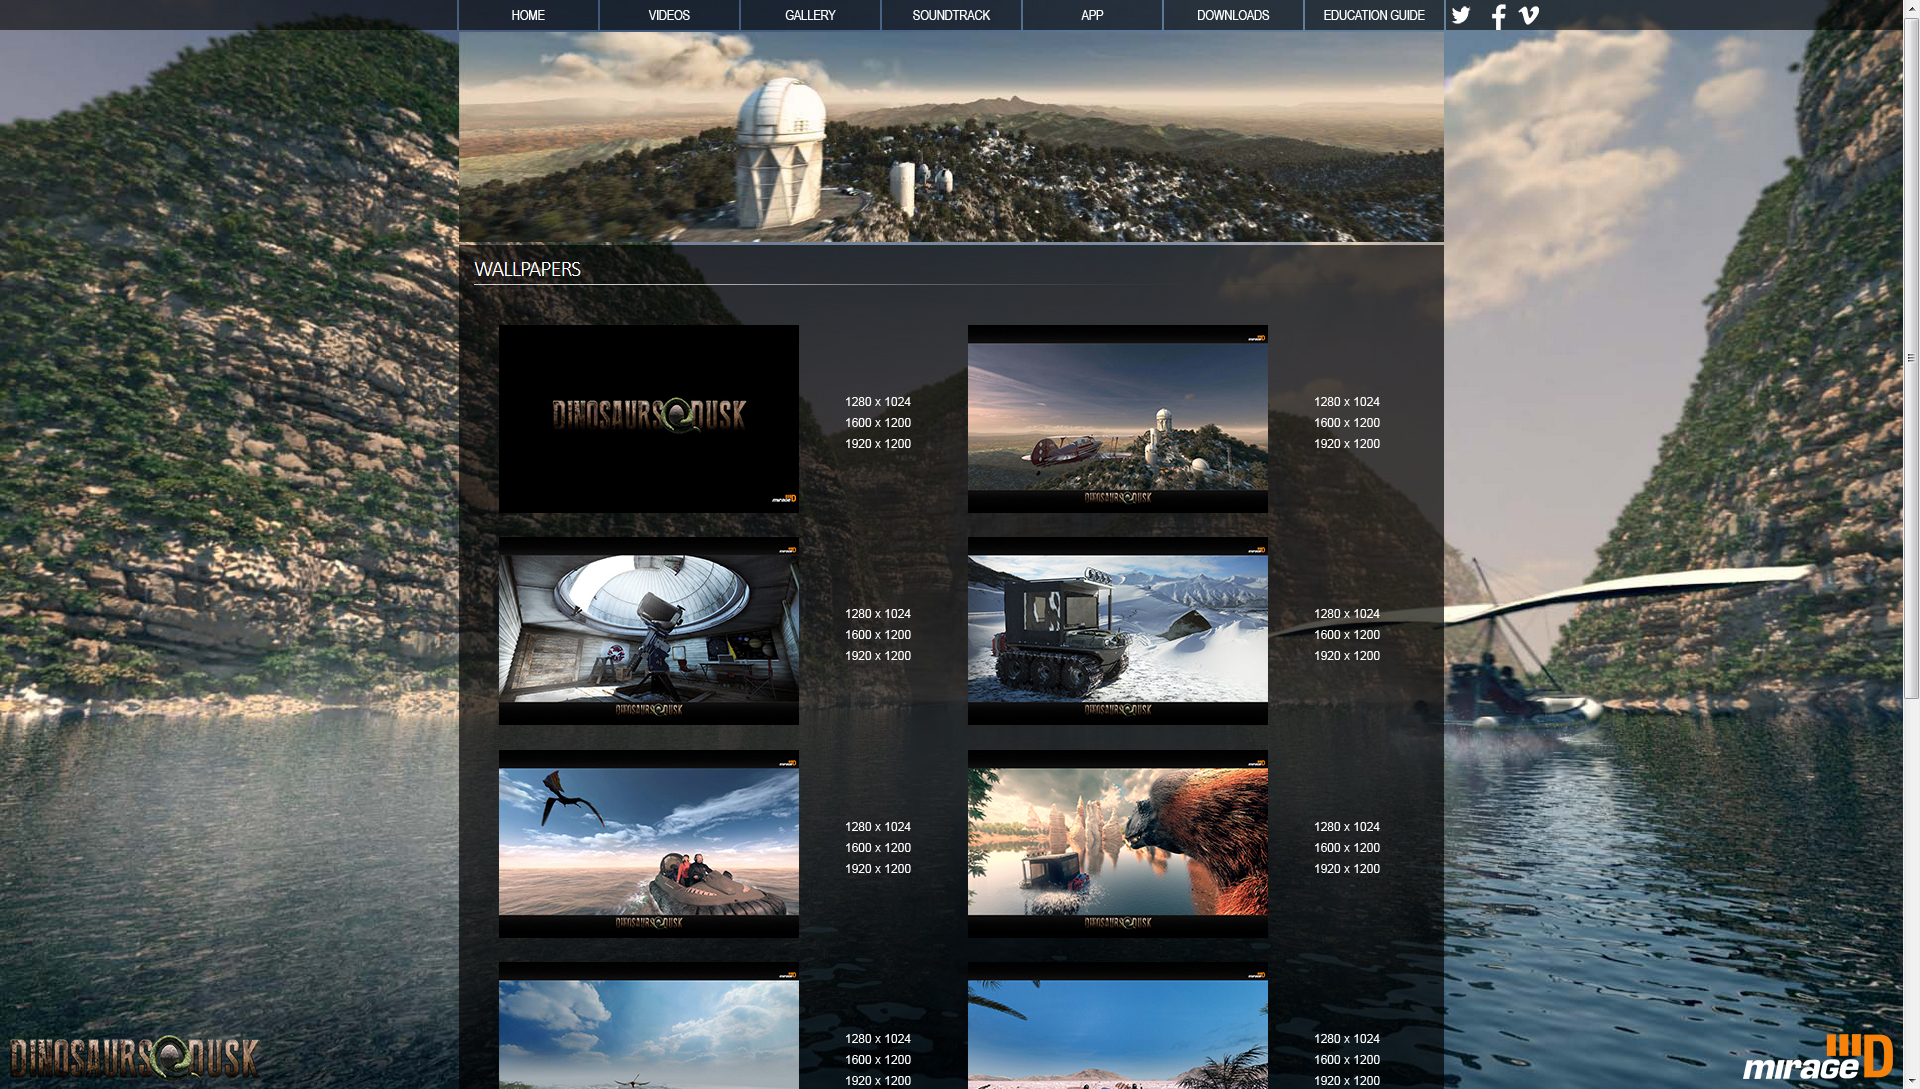The image size is (1920, 1089).
Task: Open the red airplane and observatory wallpaper thumbnail
Action: (x=1118, y=419)
